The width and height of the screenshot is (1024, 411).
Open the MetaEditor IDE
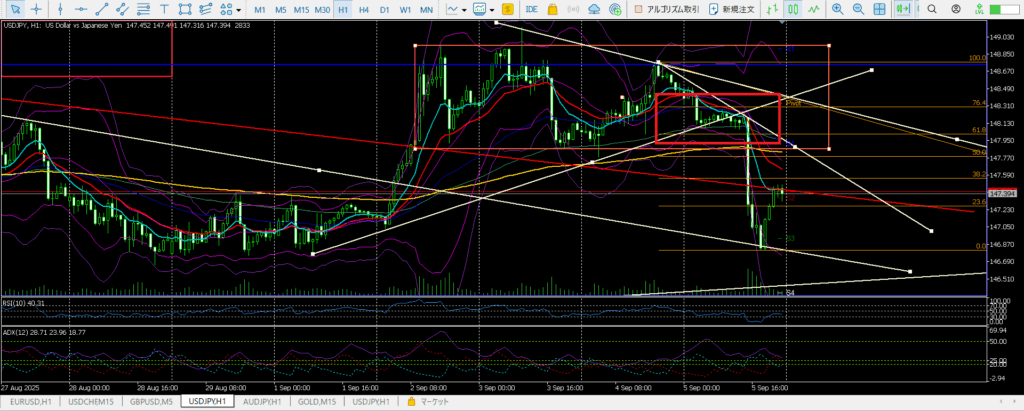click(x=531, y=9)
